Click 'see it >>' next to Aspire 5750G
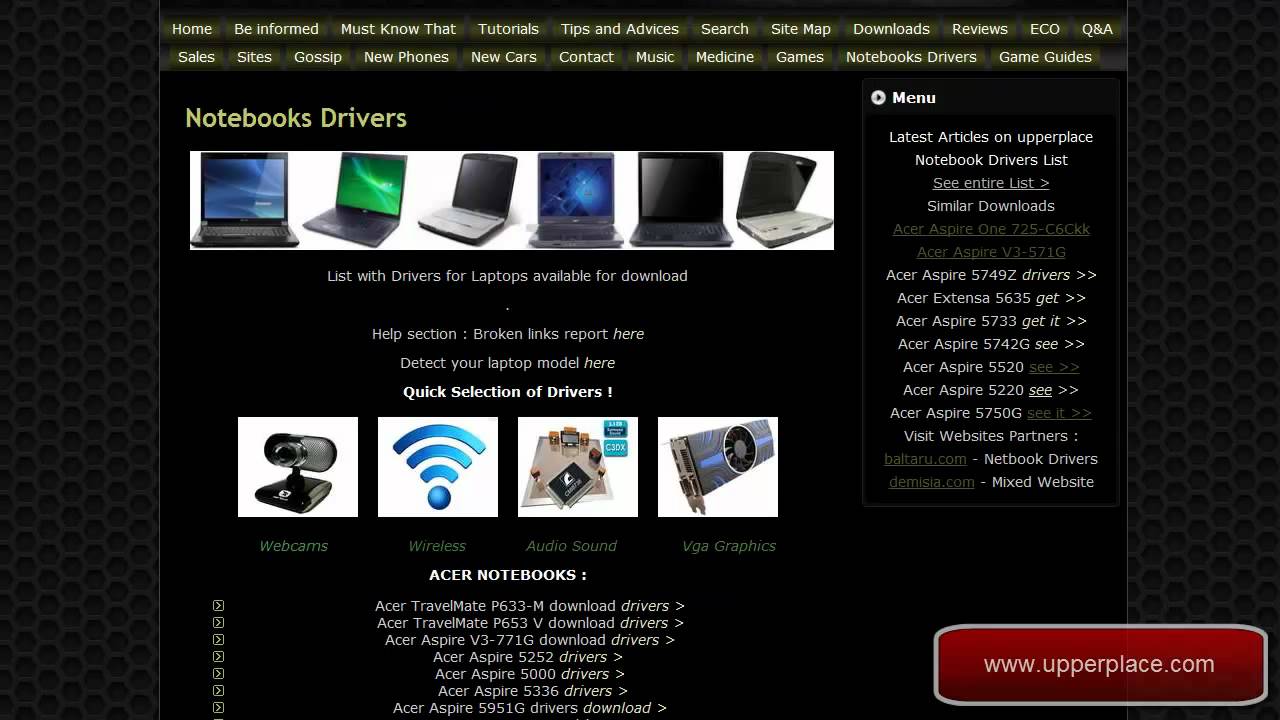Viewport: 1280px width, 720px height. (1059, 413)
